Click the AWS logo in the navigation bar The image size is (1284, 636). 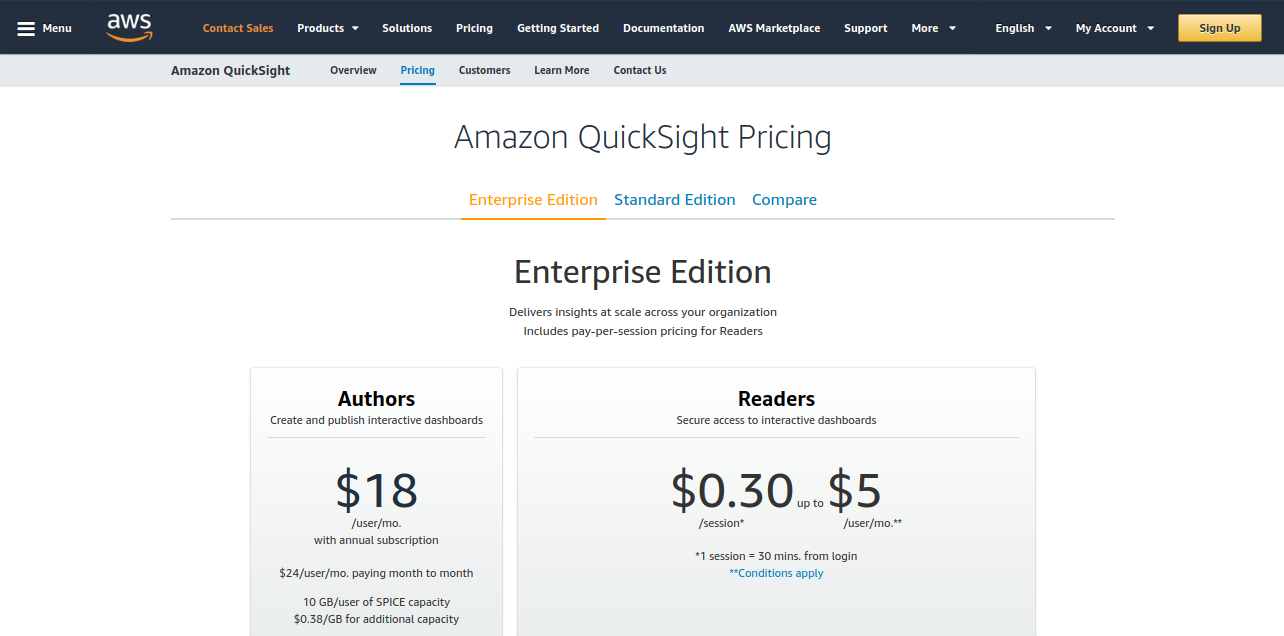[128, 27]
